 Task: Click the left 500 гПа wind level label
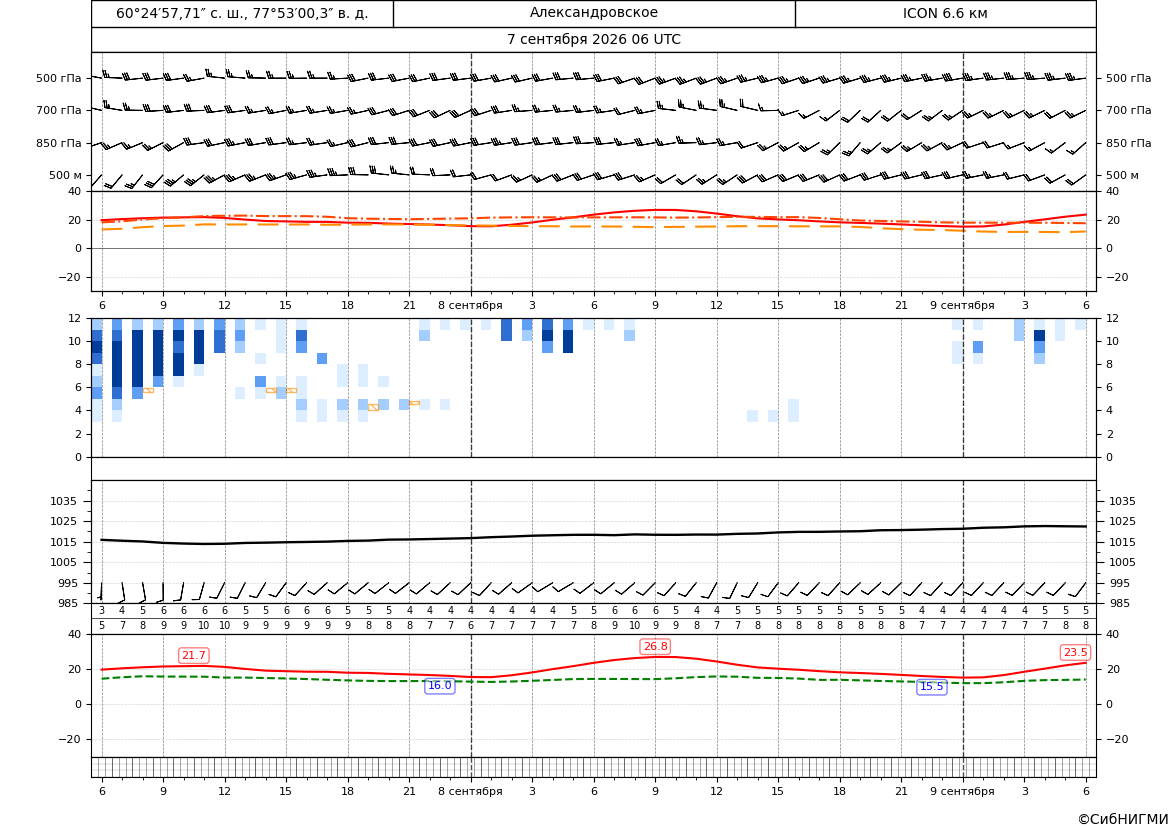pos(59,78)
